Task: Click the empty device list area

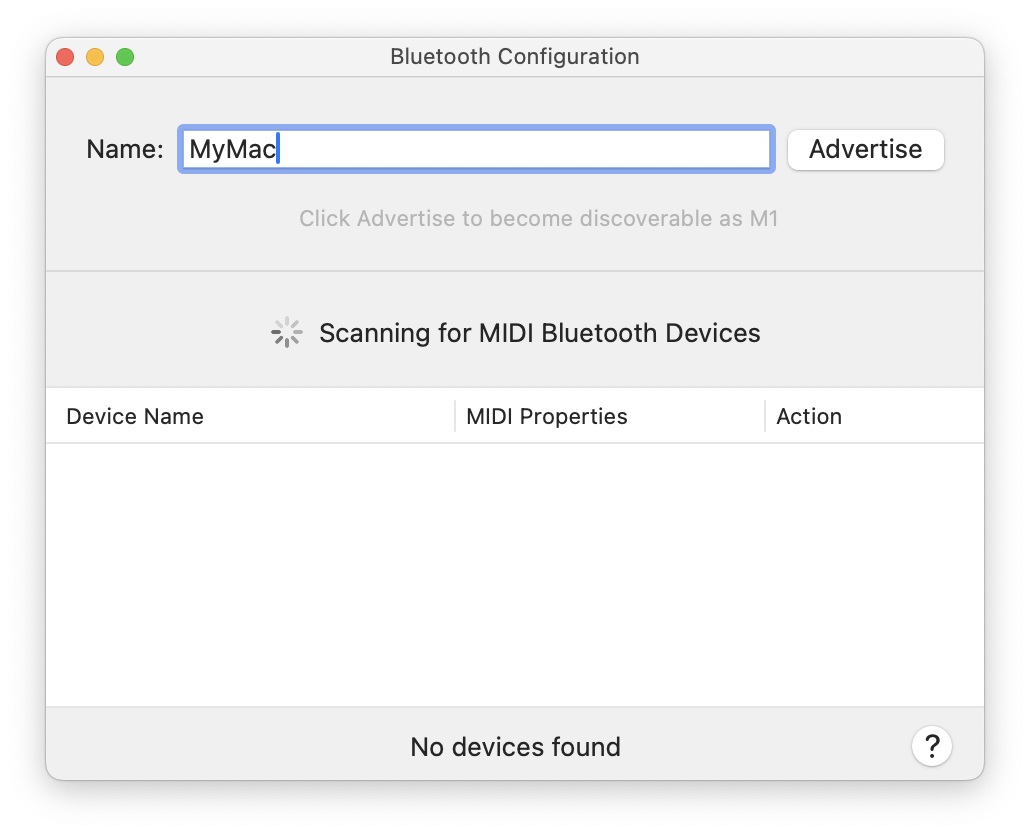Action: (515, 575)
